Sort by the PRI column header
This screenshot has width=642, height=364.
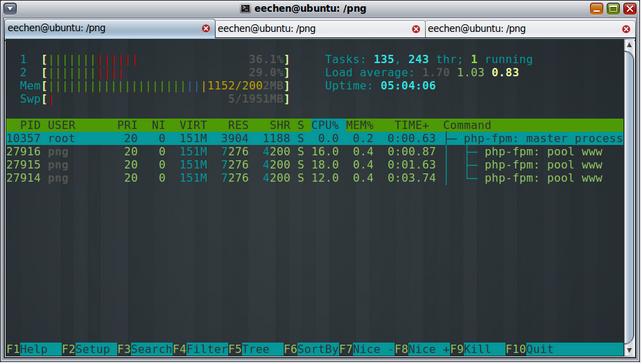127,125
